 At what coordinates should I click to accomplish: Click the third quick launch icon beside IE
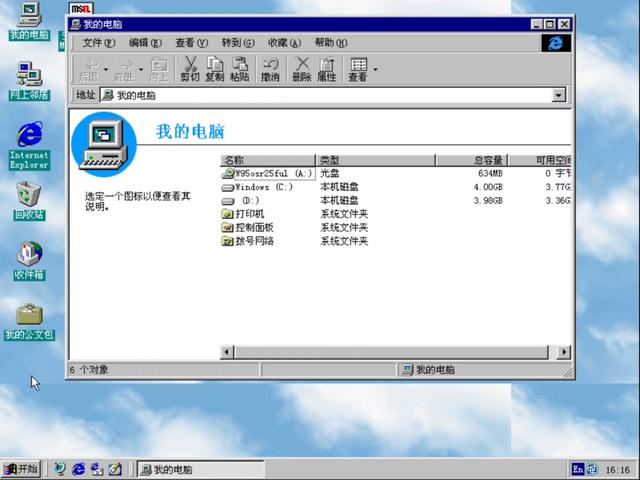click(x=97, y=469)
